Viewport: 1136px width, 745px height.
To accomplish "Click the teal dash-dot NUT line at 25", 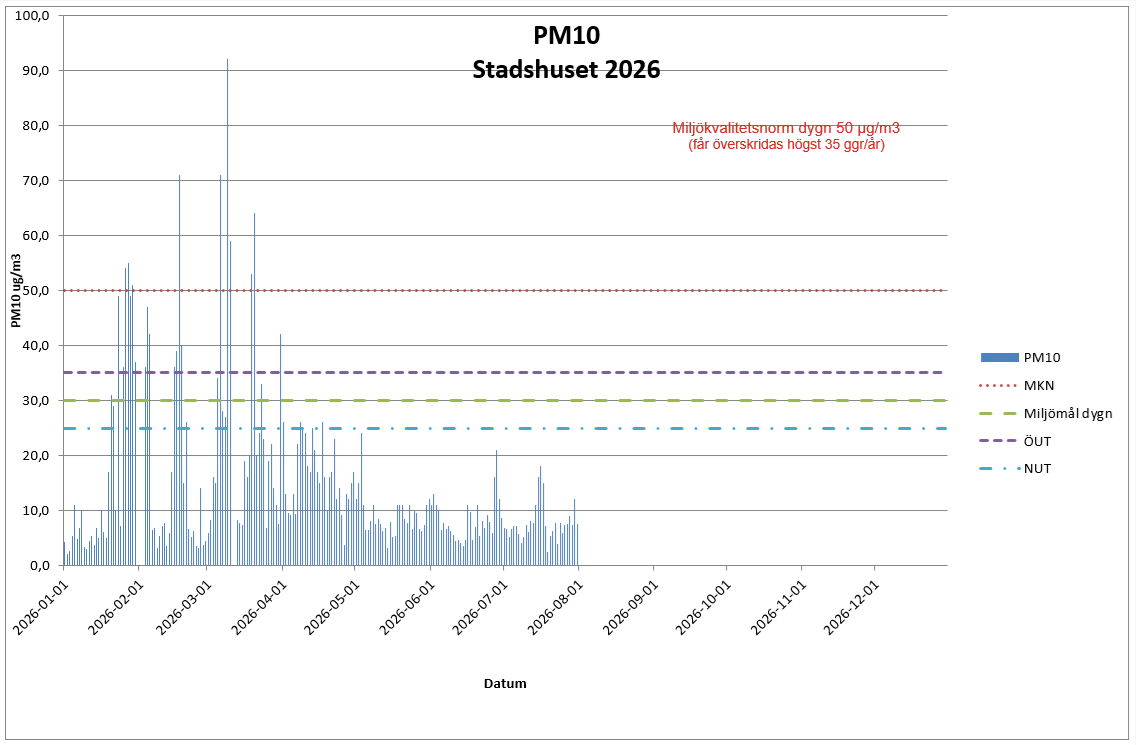I will pos(505,428).
